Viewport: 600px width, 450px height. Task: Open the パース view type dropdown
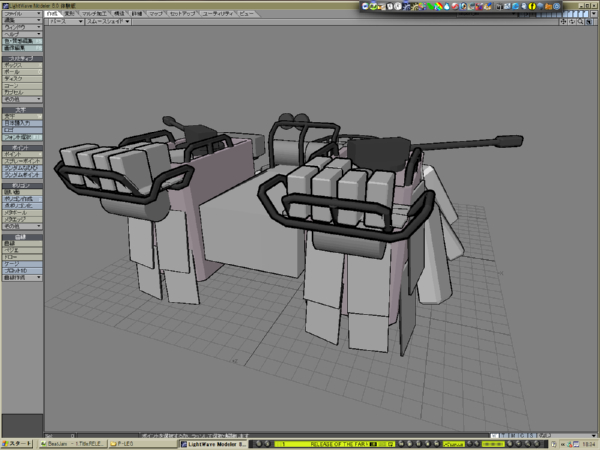click(64, 20)
